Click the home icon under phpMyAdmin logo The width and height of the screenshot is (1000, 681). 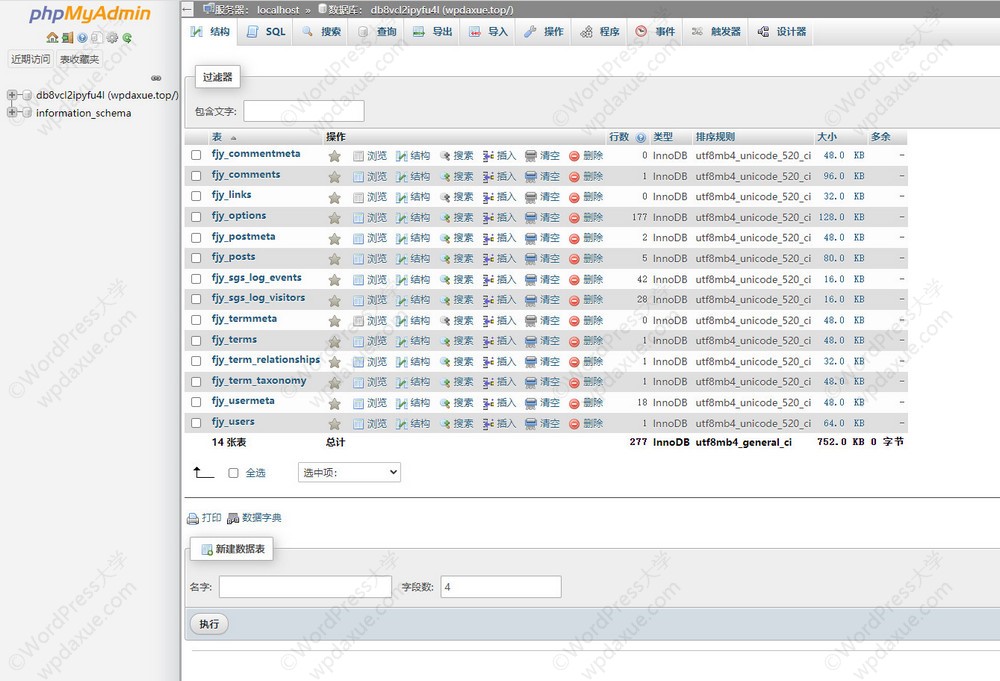52,38
